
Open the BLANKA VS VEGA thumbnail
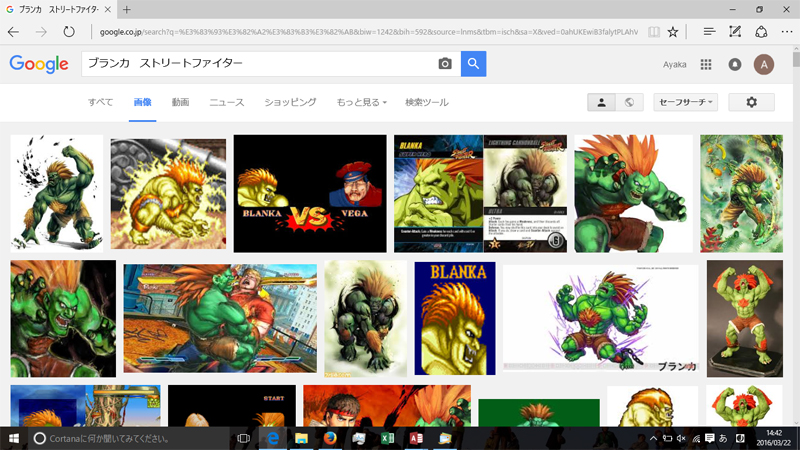(x=310, y=193)
